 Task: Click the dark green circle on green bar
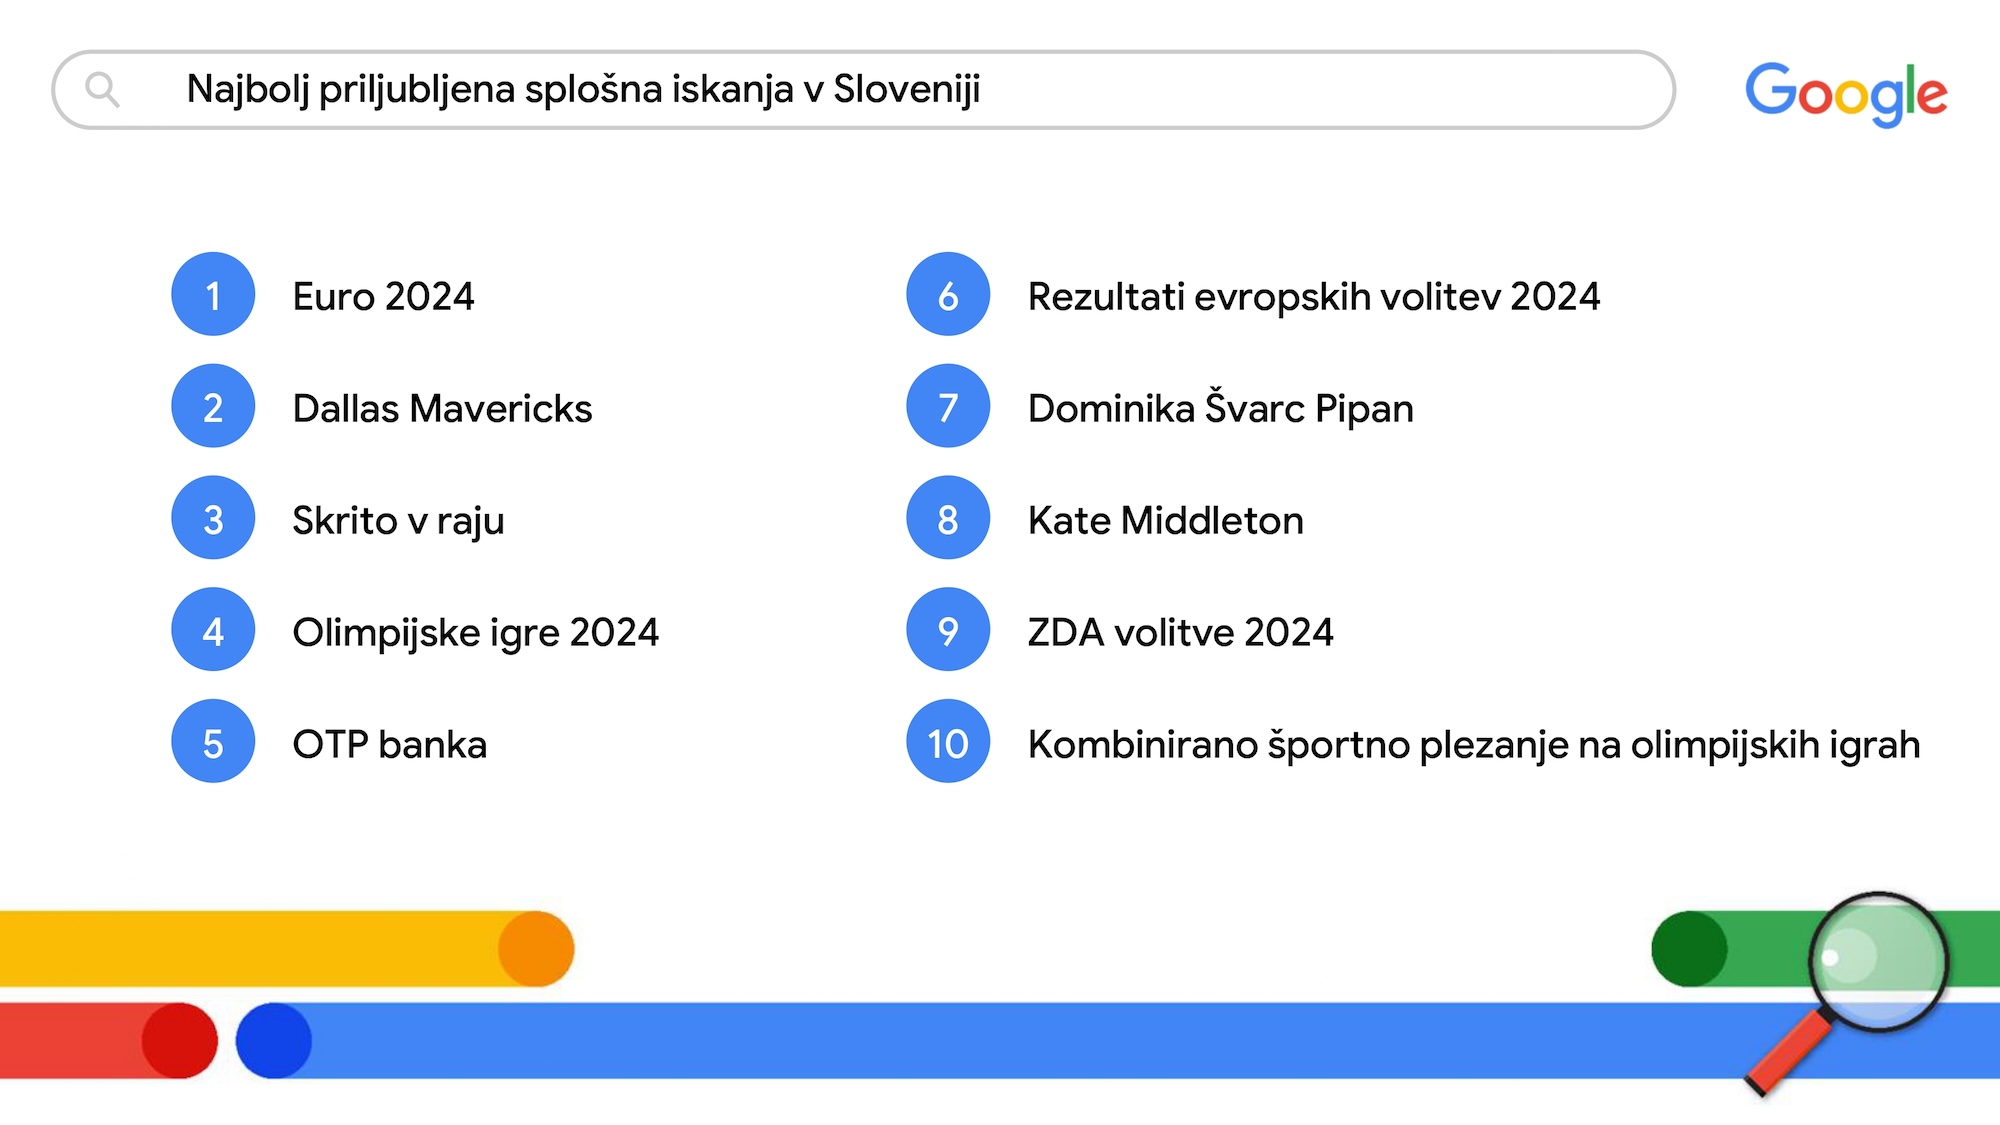pos(1689,949)
